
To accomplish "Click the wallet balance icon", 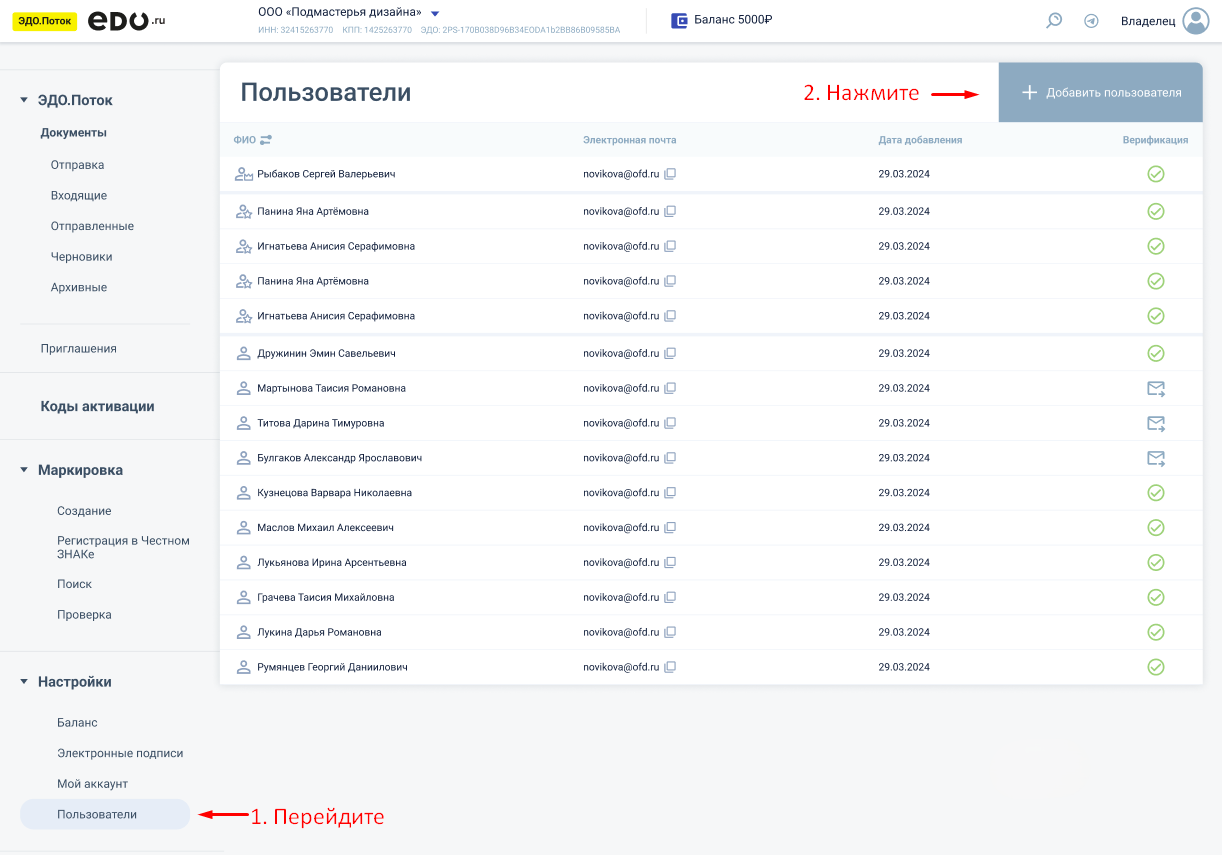I will point(679,20).
